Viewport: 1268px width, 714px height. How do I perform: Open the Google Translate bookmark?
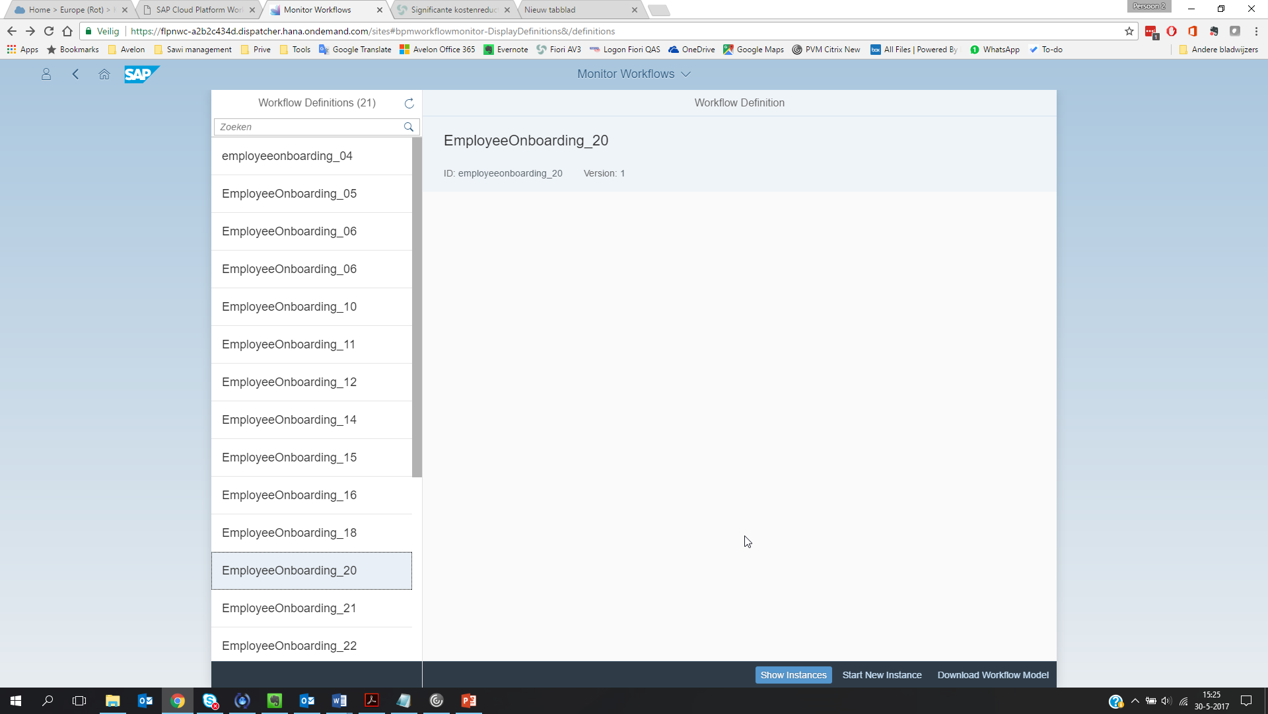pyautogui.click(x=355, y=49)
